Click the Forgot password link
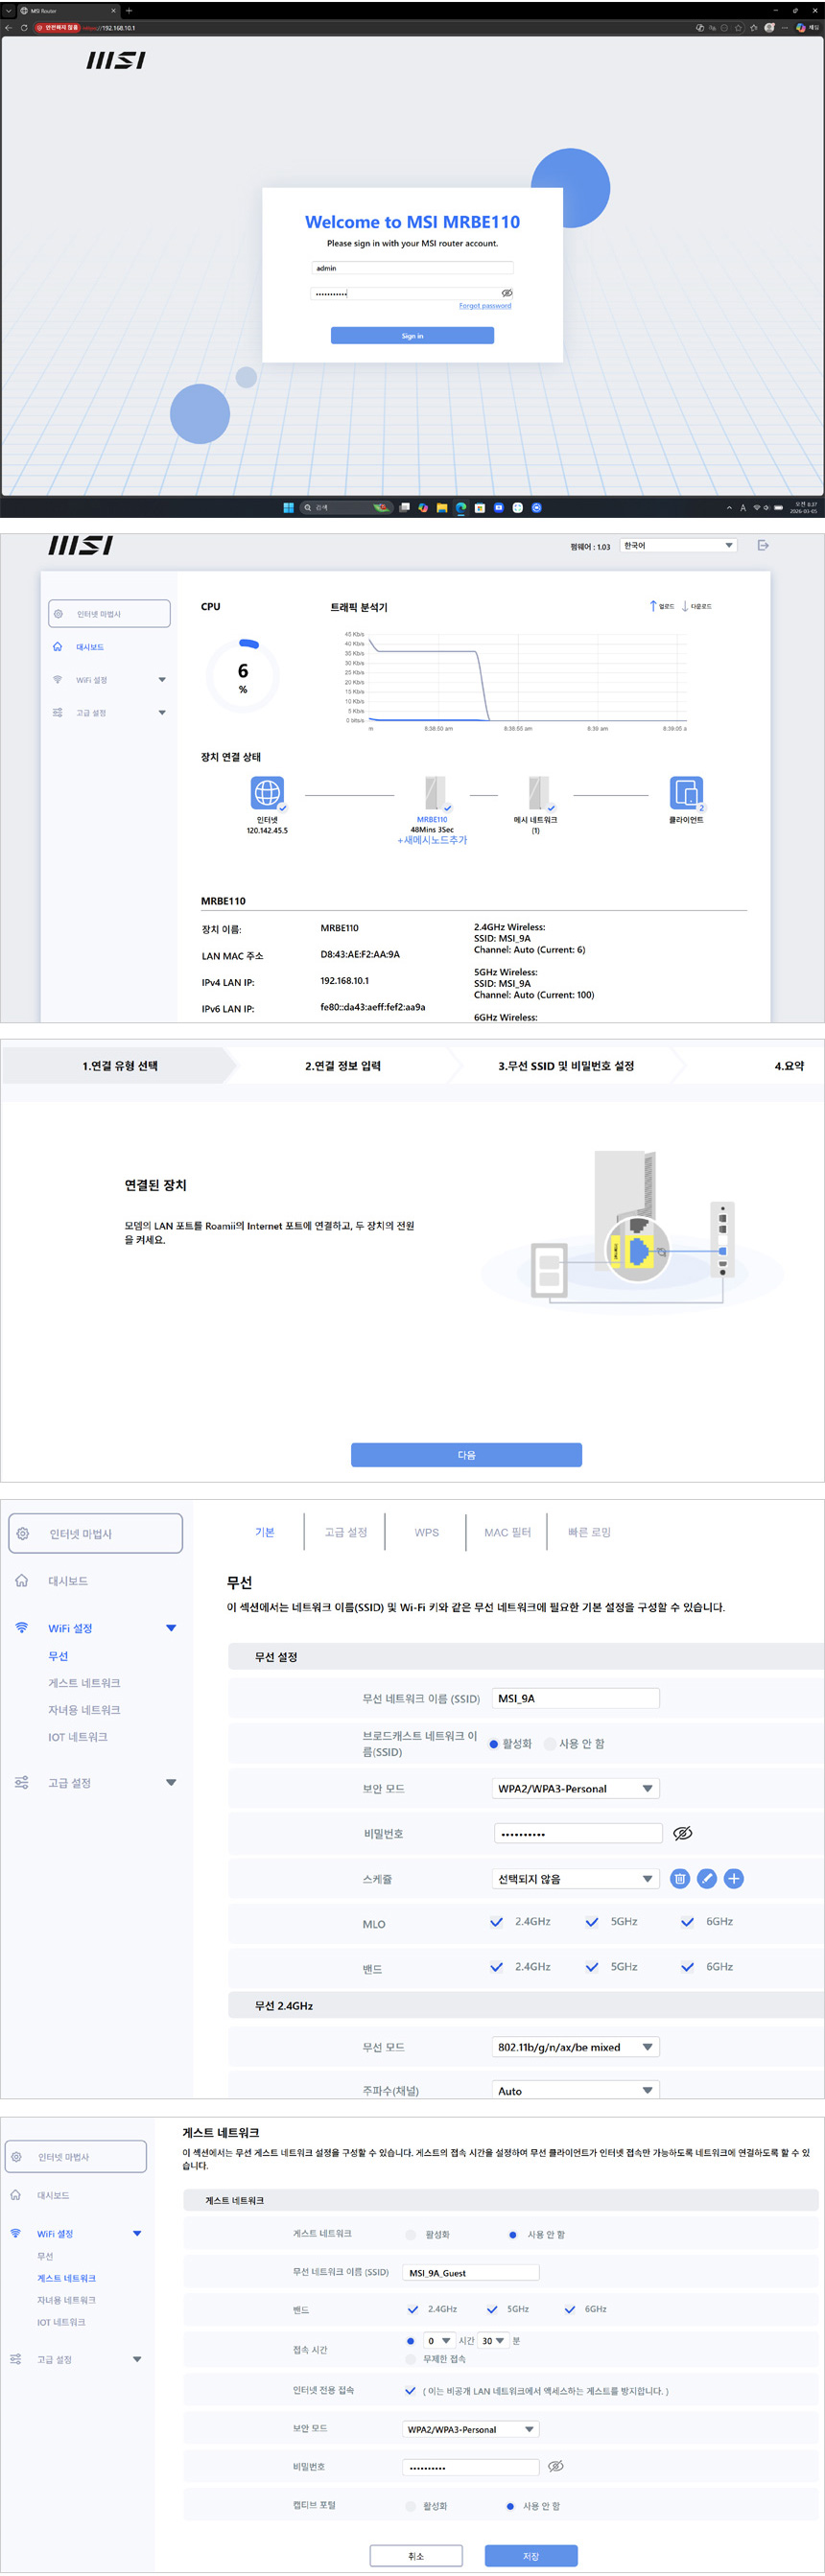This screenshot has width=825, height=2576. click(484, 306)
